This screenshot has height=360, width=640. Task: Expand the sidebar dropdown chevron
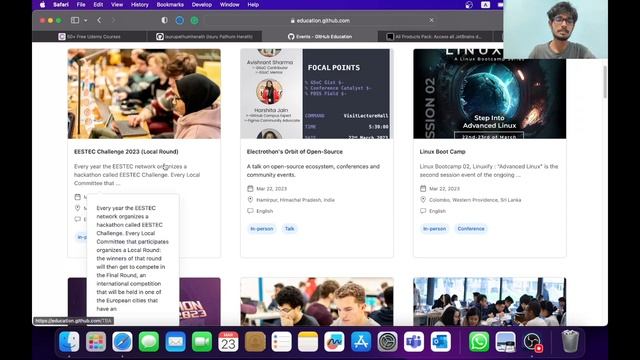click(85, 20)
